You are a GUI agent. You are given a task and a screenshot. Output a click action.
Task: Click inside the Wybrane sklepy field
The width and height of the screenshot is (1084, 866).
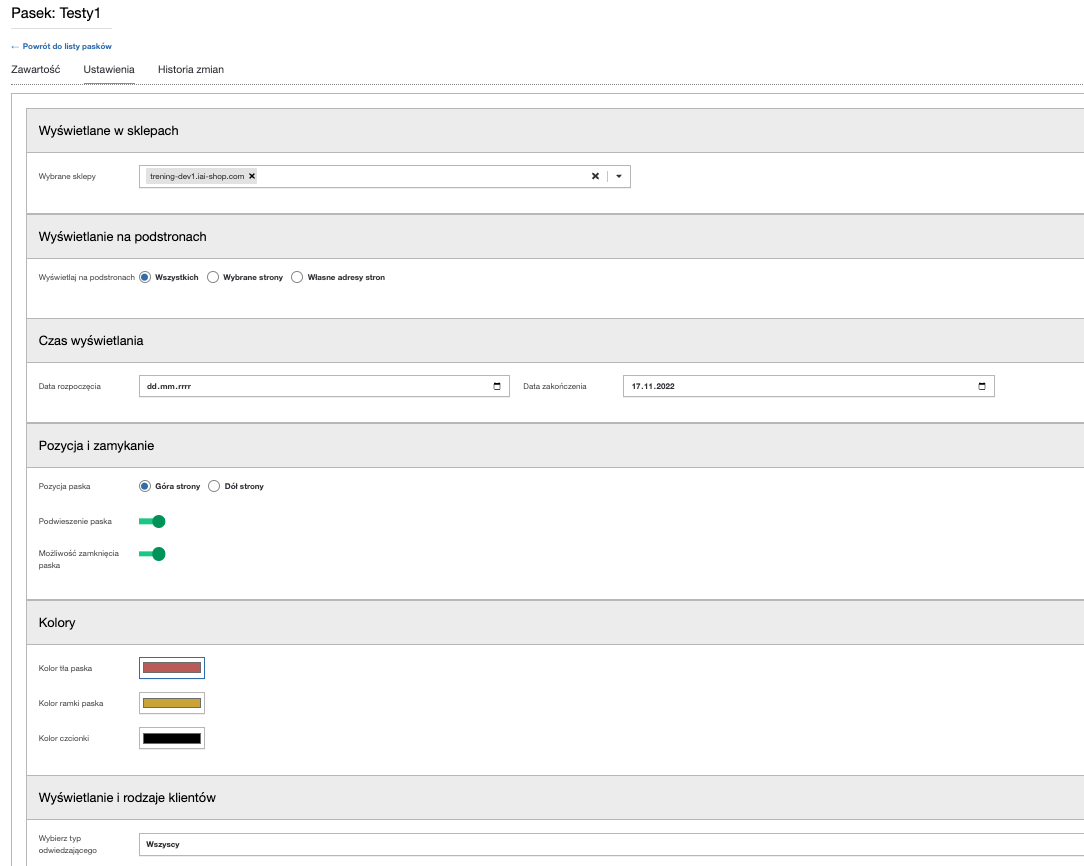384,176
